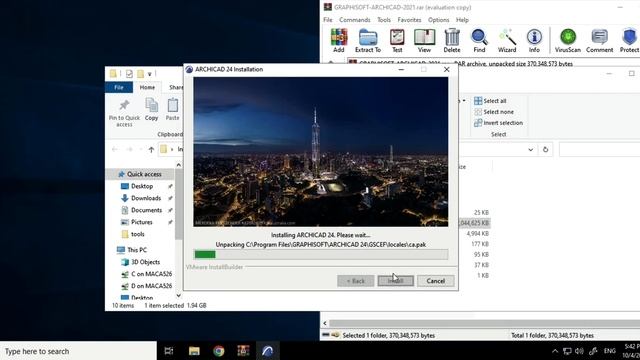This screenshot has height=360, width=640.
Task: Click Pin to Quick access in File Explorer
Action: click(x=124, y=113)
